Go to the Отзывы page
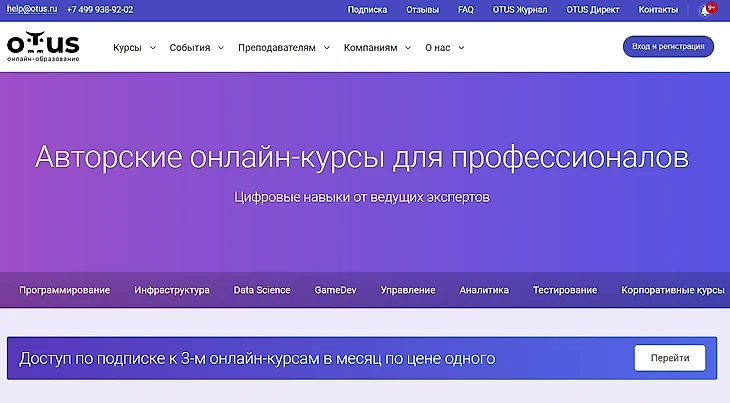The image size is (730, 403). [422, 10]
